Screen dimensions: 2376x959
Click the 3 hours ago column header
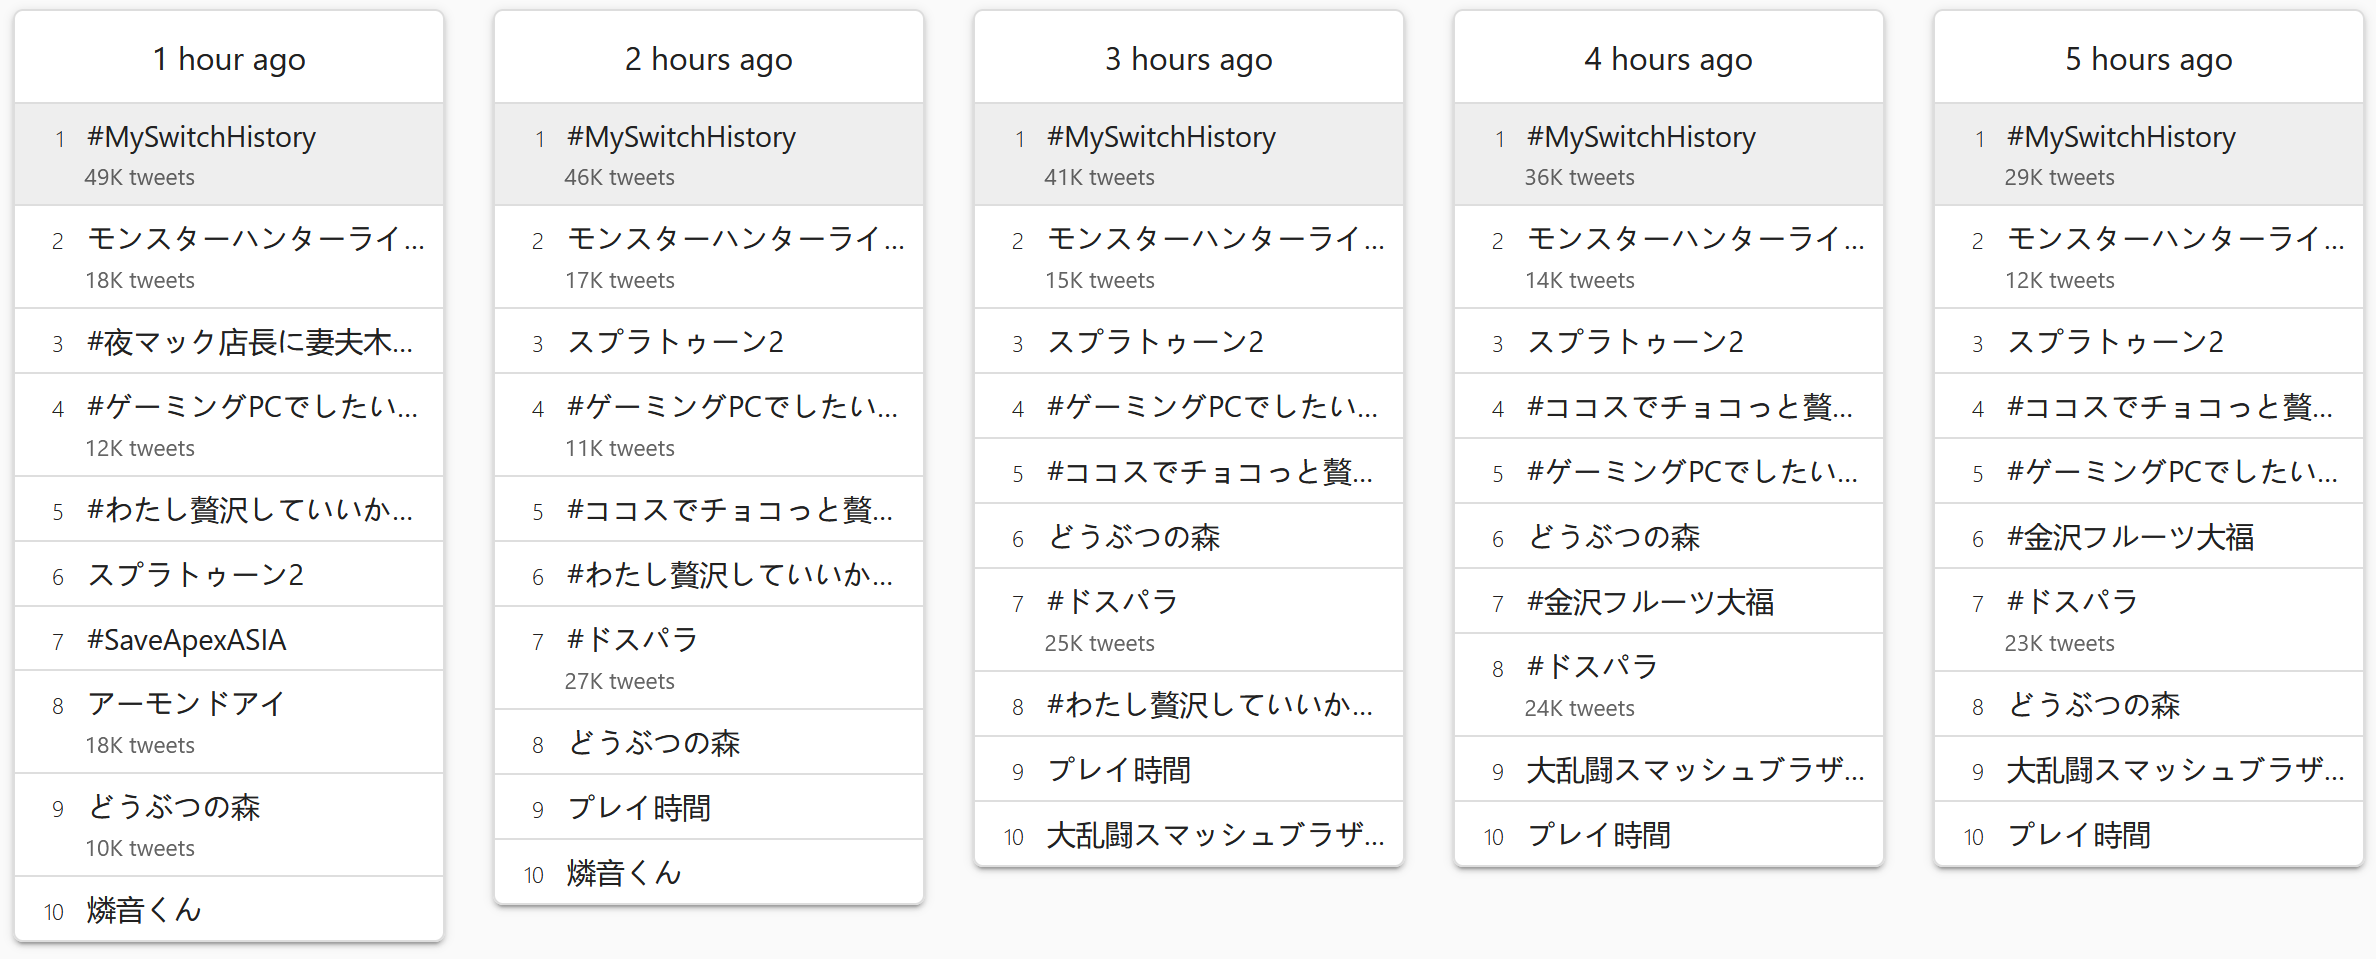click(x=1188, y=59)
